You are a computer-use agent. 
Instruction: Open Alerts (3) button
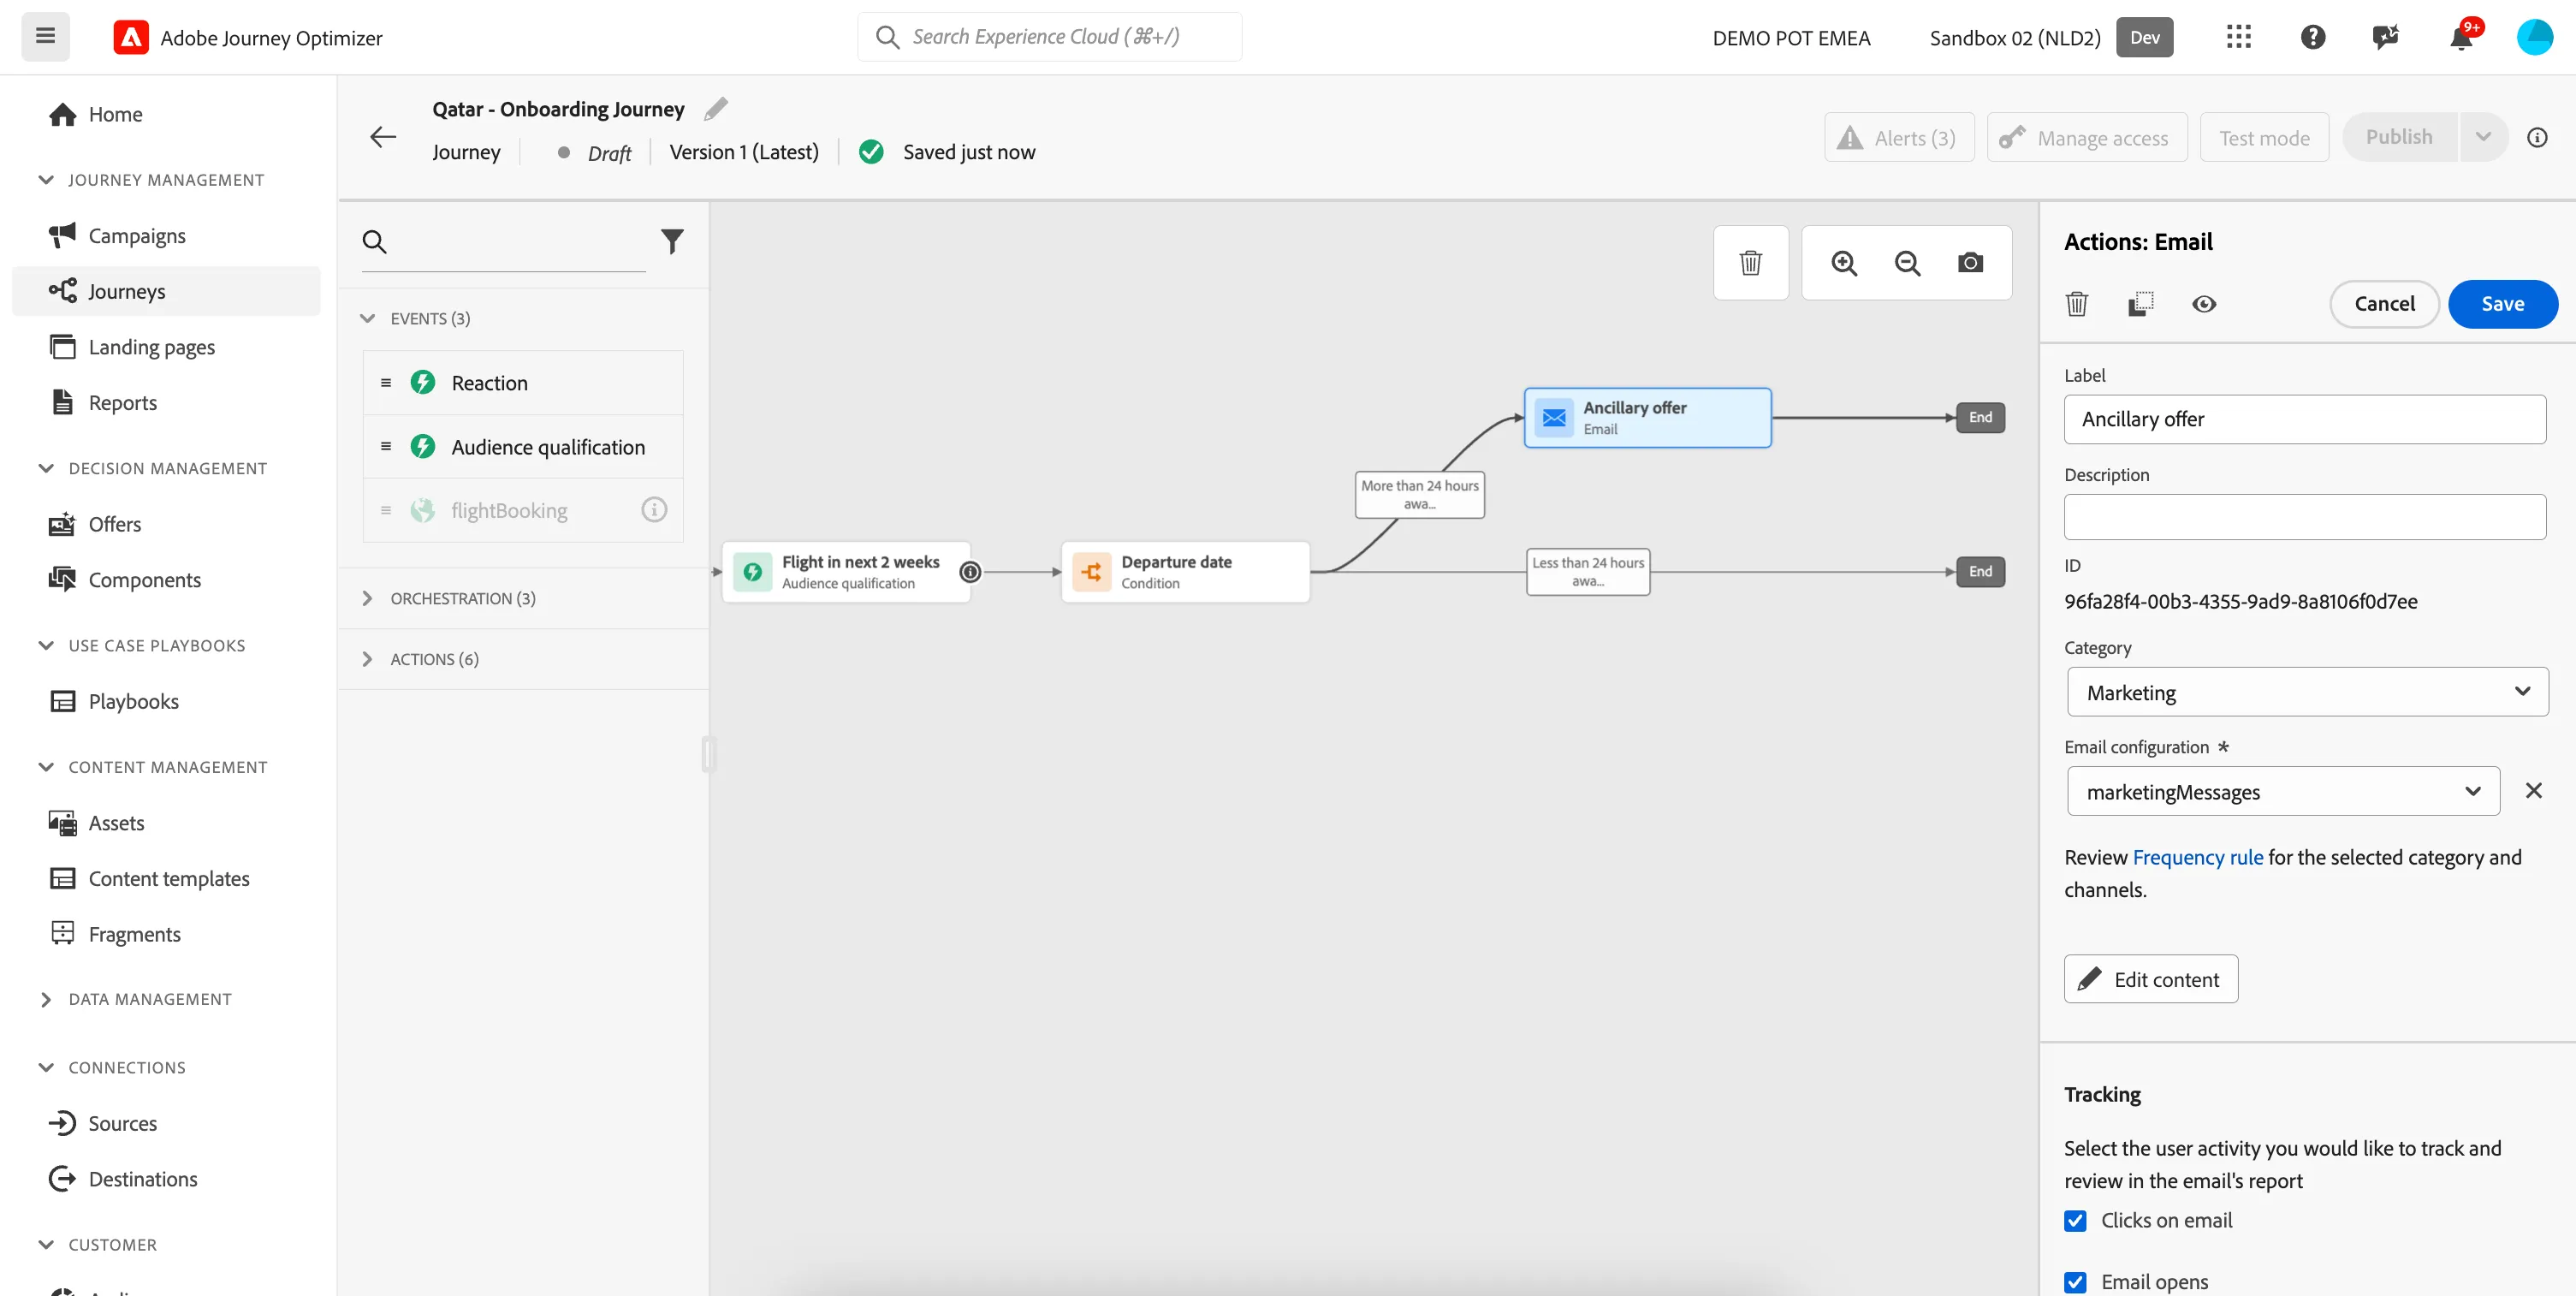tap(1898, 137)
